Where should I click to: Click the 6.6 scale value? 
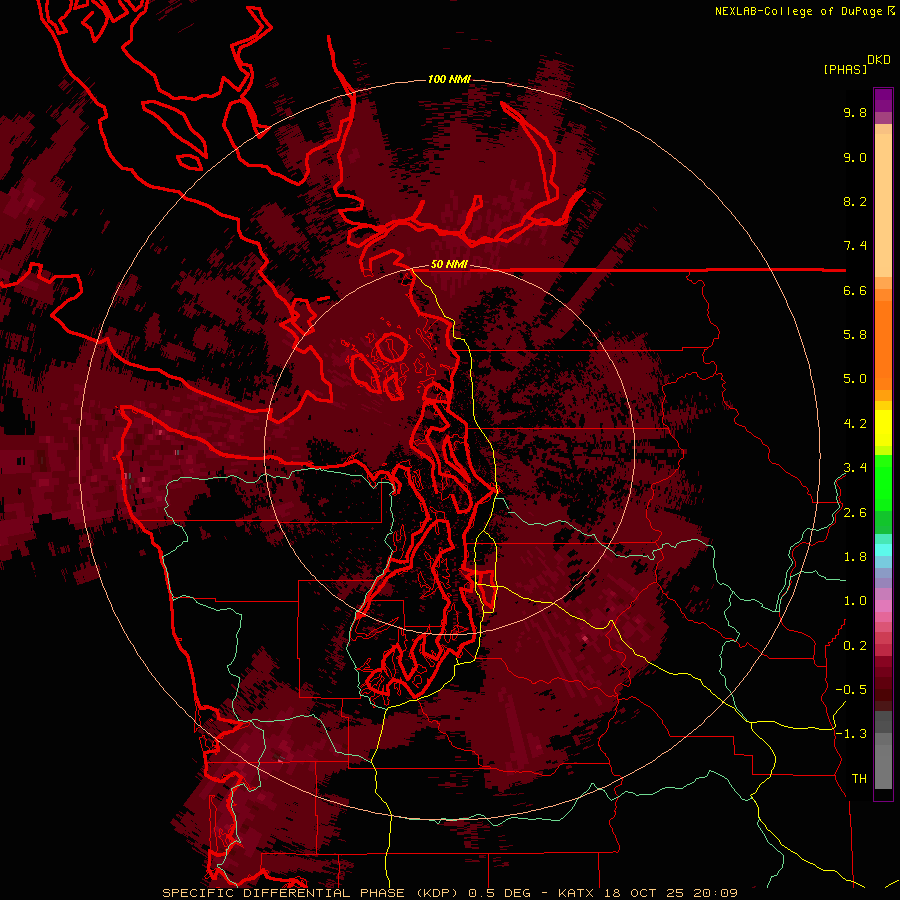[x=855, y=290]
